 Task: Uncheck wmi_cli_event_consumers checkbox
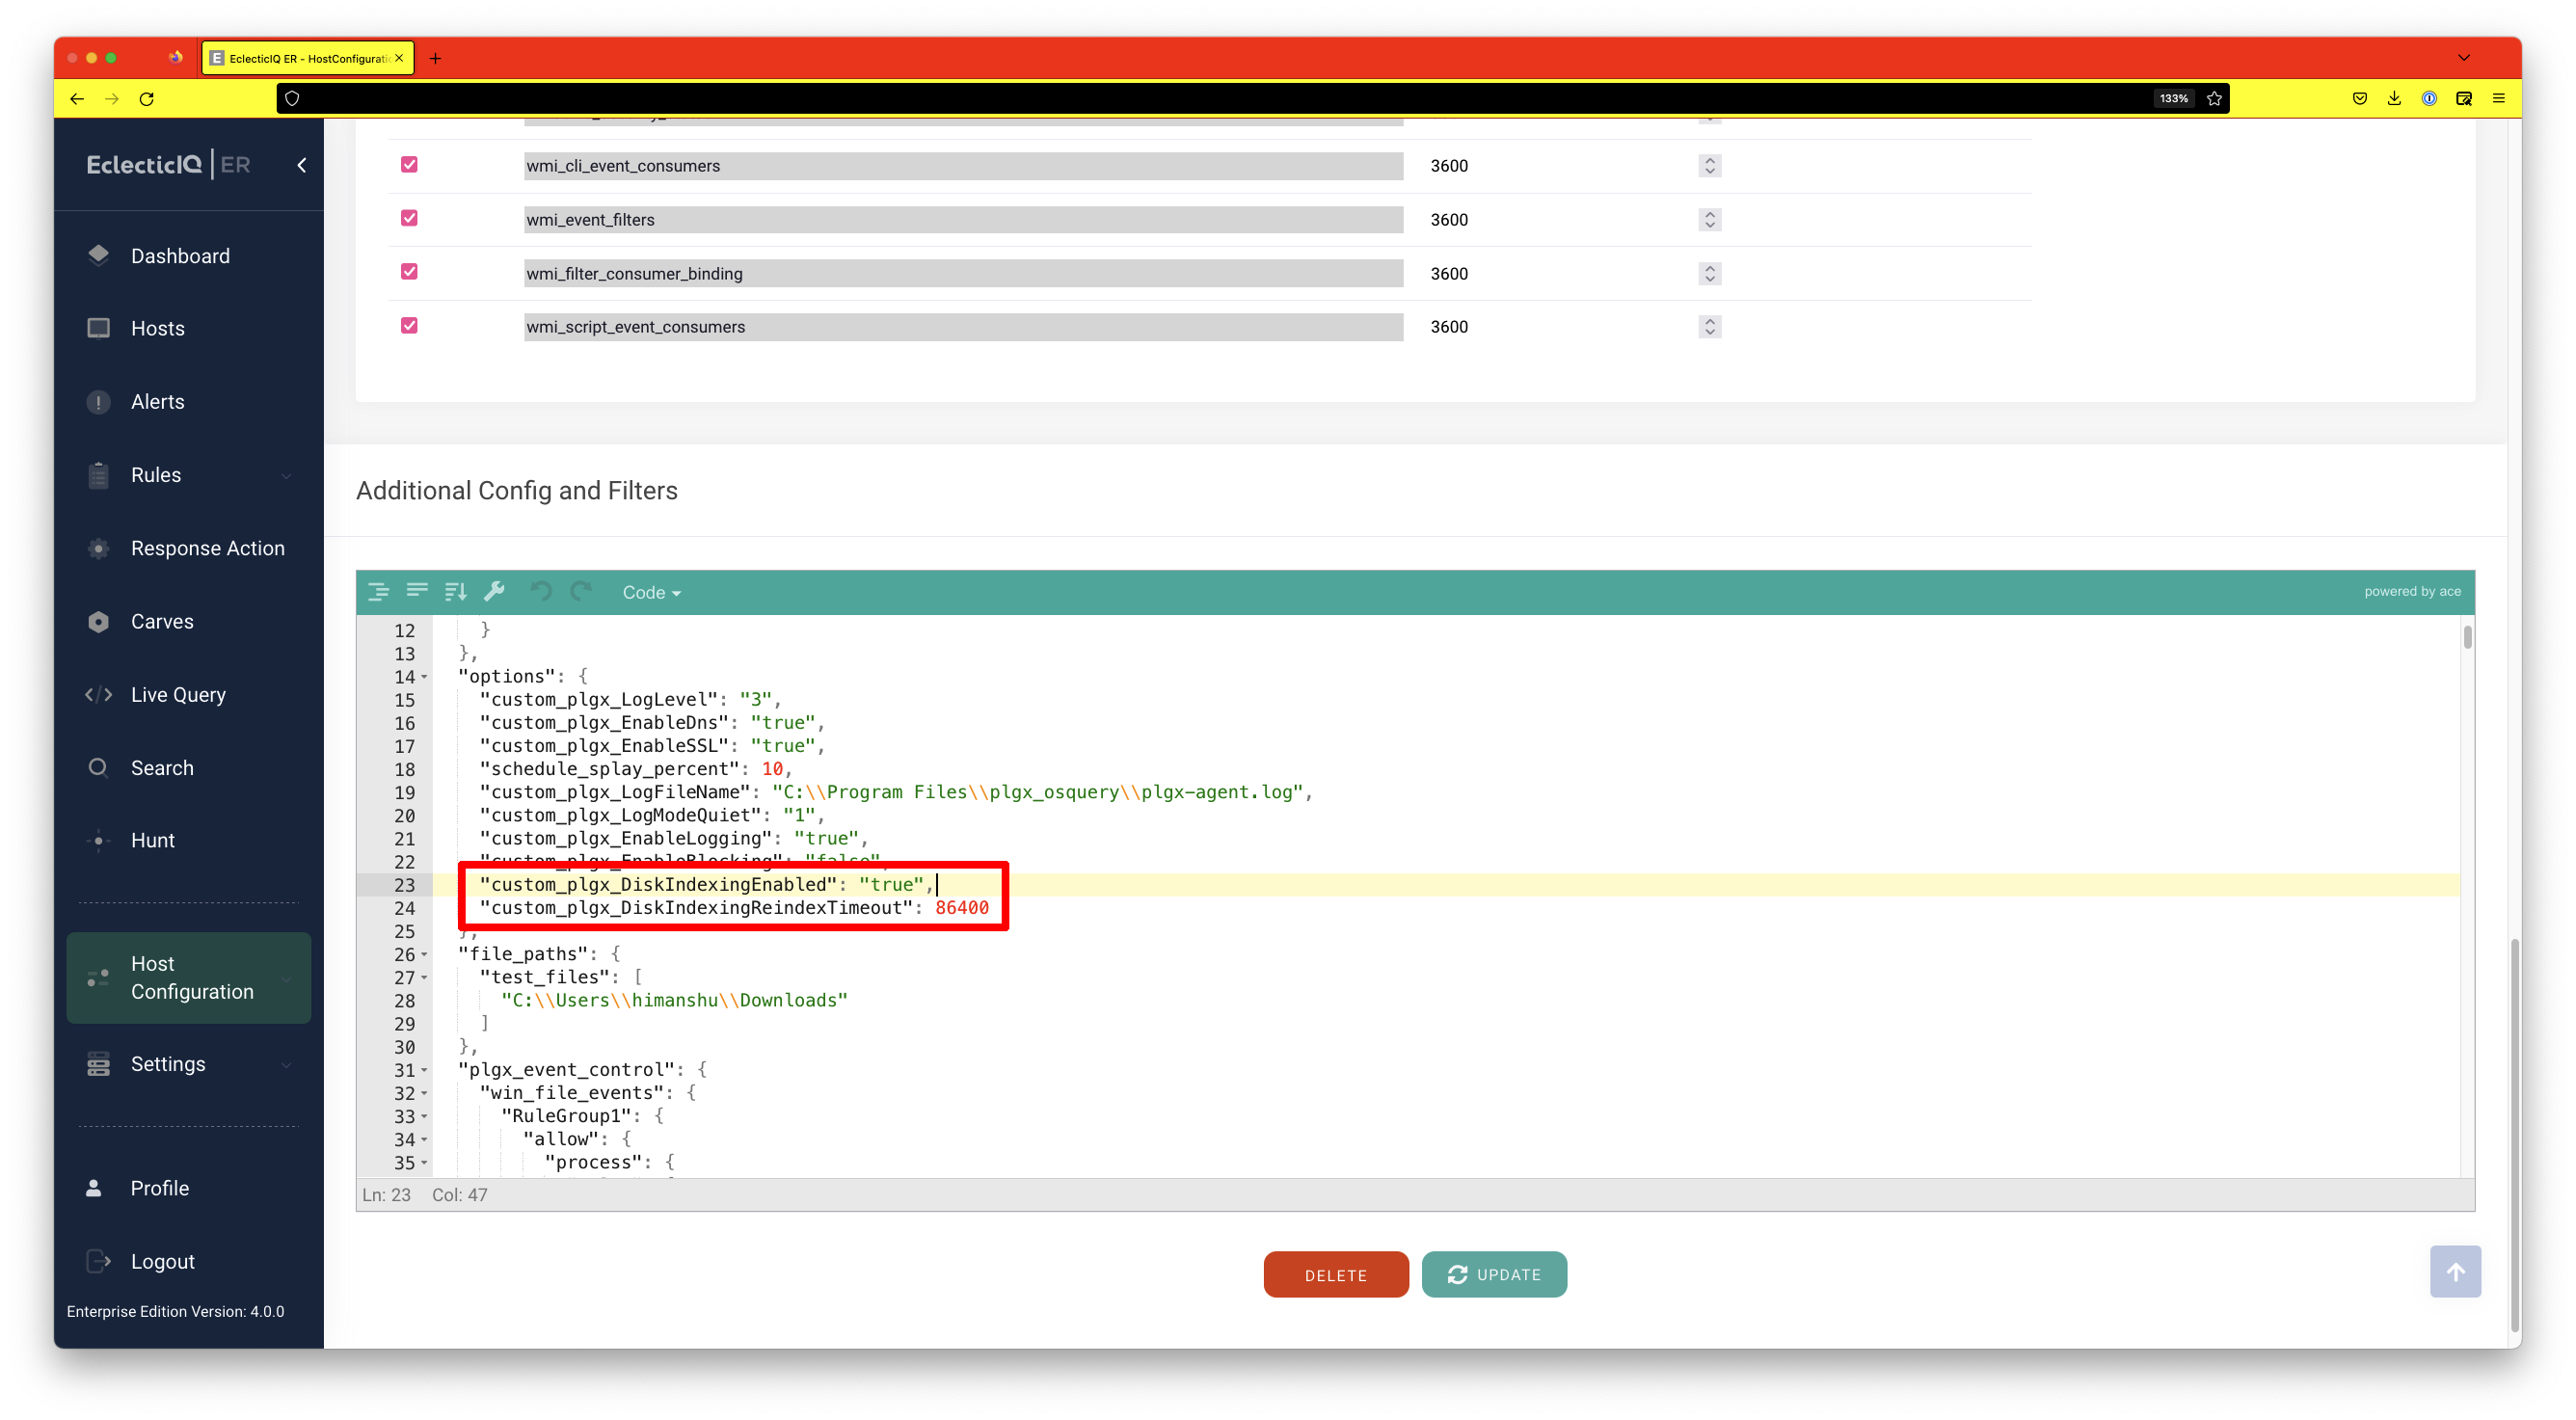pos(409,165)
